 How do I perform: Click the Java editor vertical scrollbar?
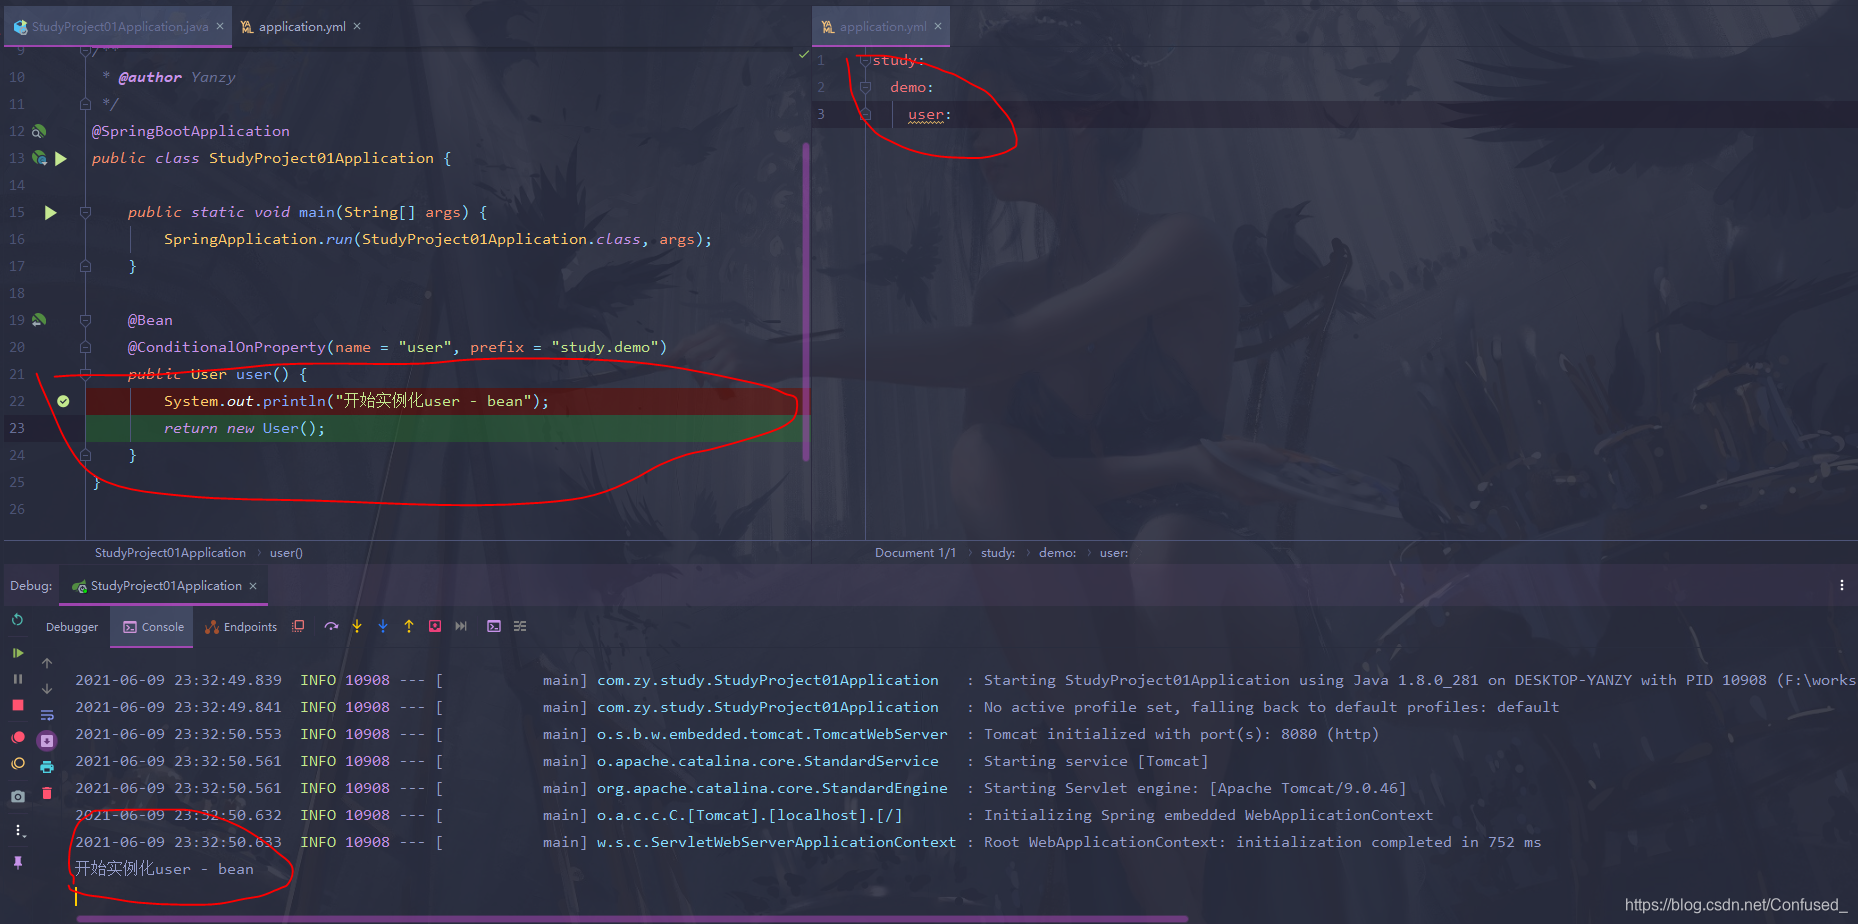pyautogui.click(x=806, y=302)
